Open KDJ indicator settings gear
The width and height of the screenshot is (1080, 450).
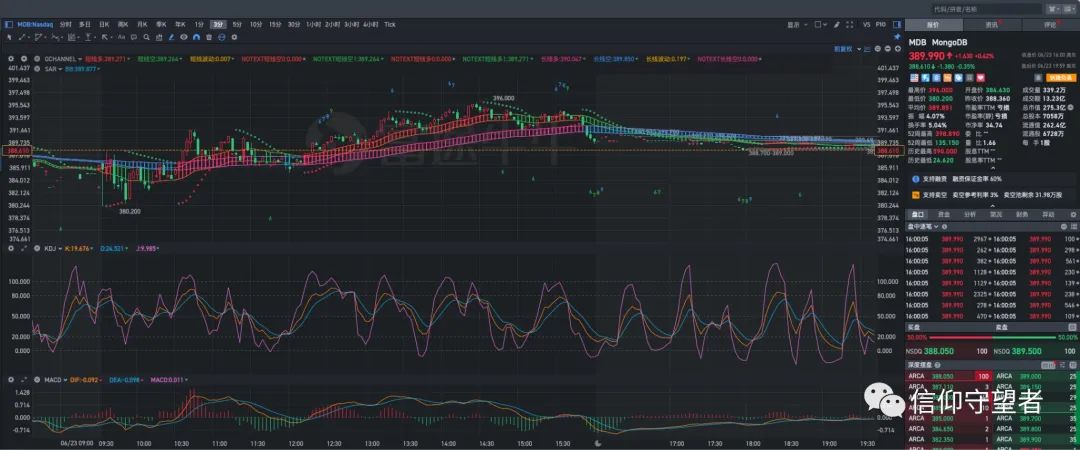(10, 248)
